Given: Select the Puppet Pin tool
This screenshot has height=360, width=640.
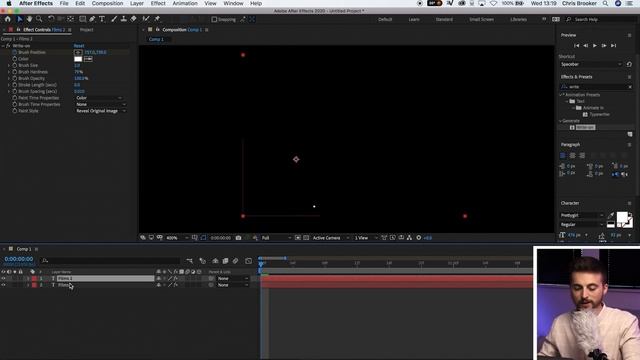Looking at the screenshot, I should (x=157, y=19).
